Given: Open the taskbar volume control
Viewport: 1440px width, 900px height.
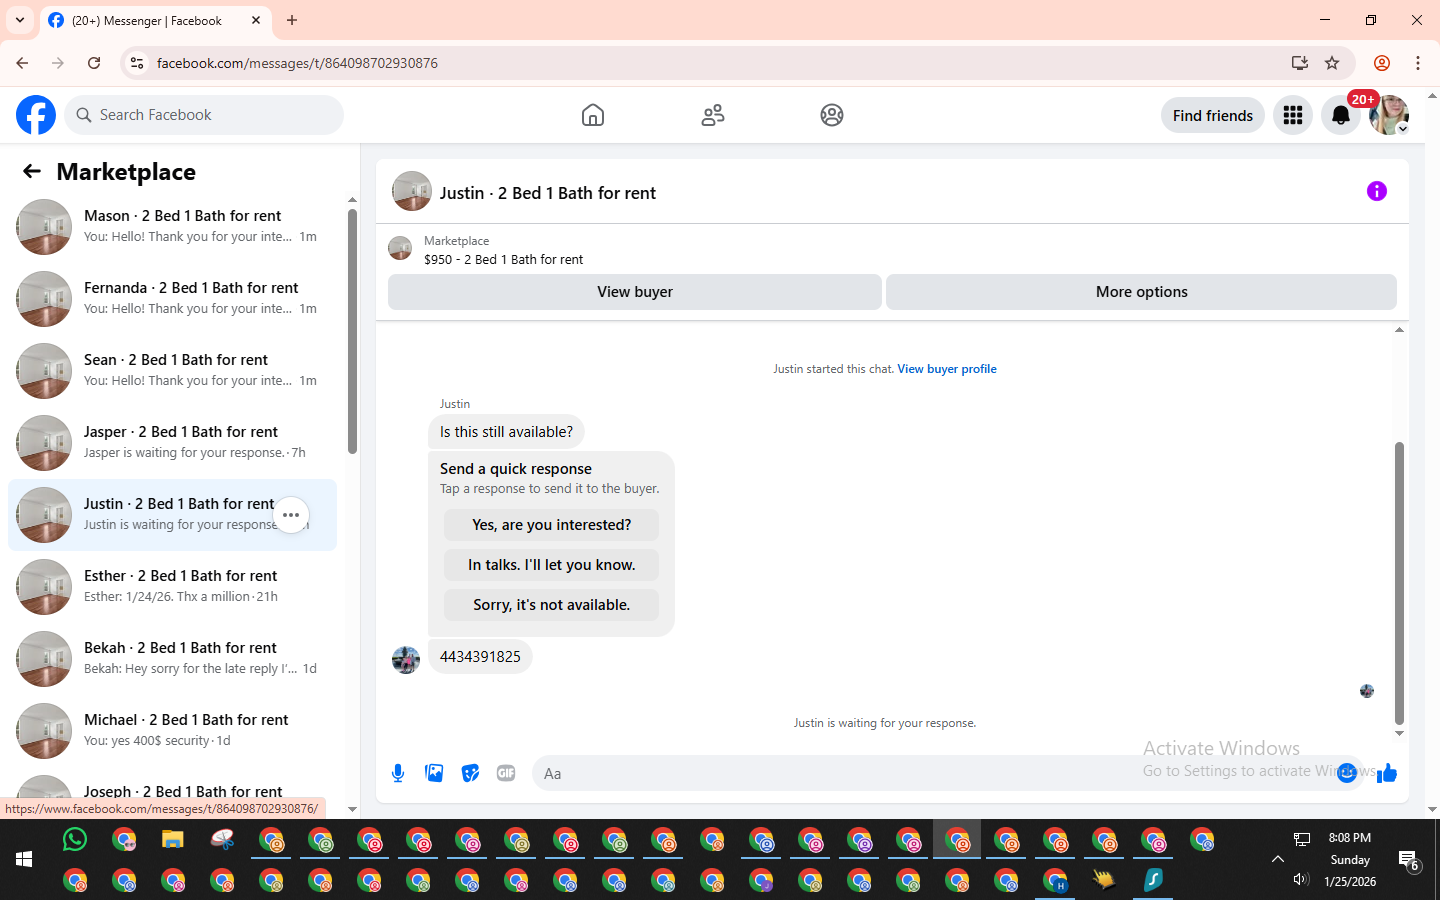Looking at the screenshot, I should tap(1301, 880).
